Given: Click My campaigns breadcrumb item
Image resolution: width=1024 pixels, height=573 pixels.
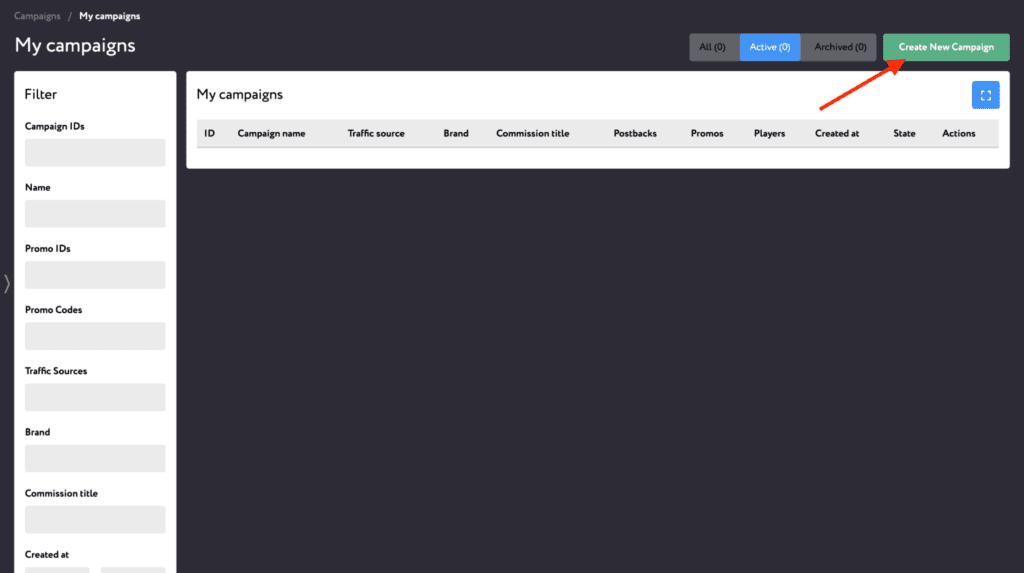Looking at the screenshot, I should tap(110, 16).
